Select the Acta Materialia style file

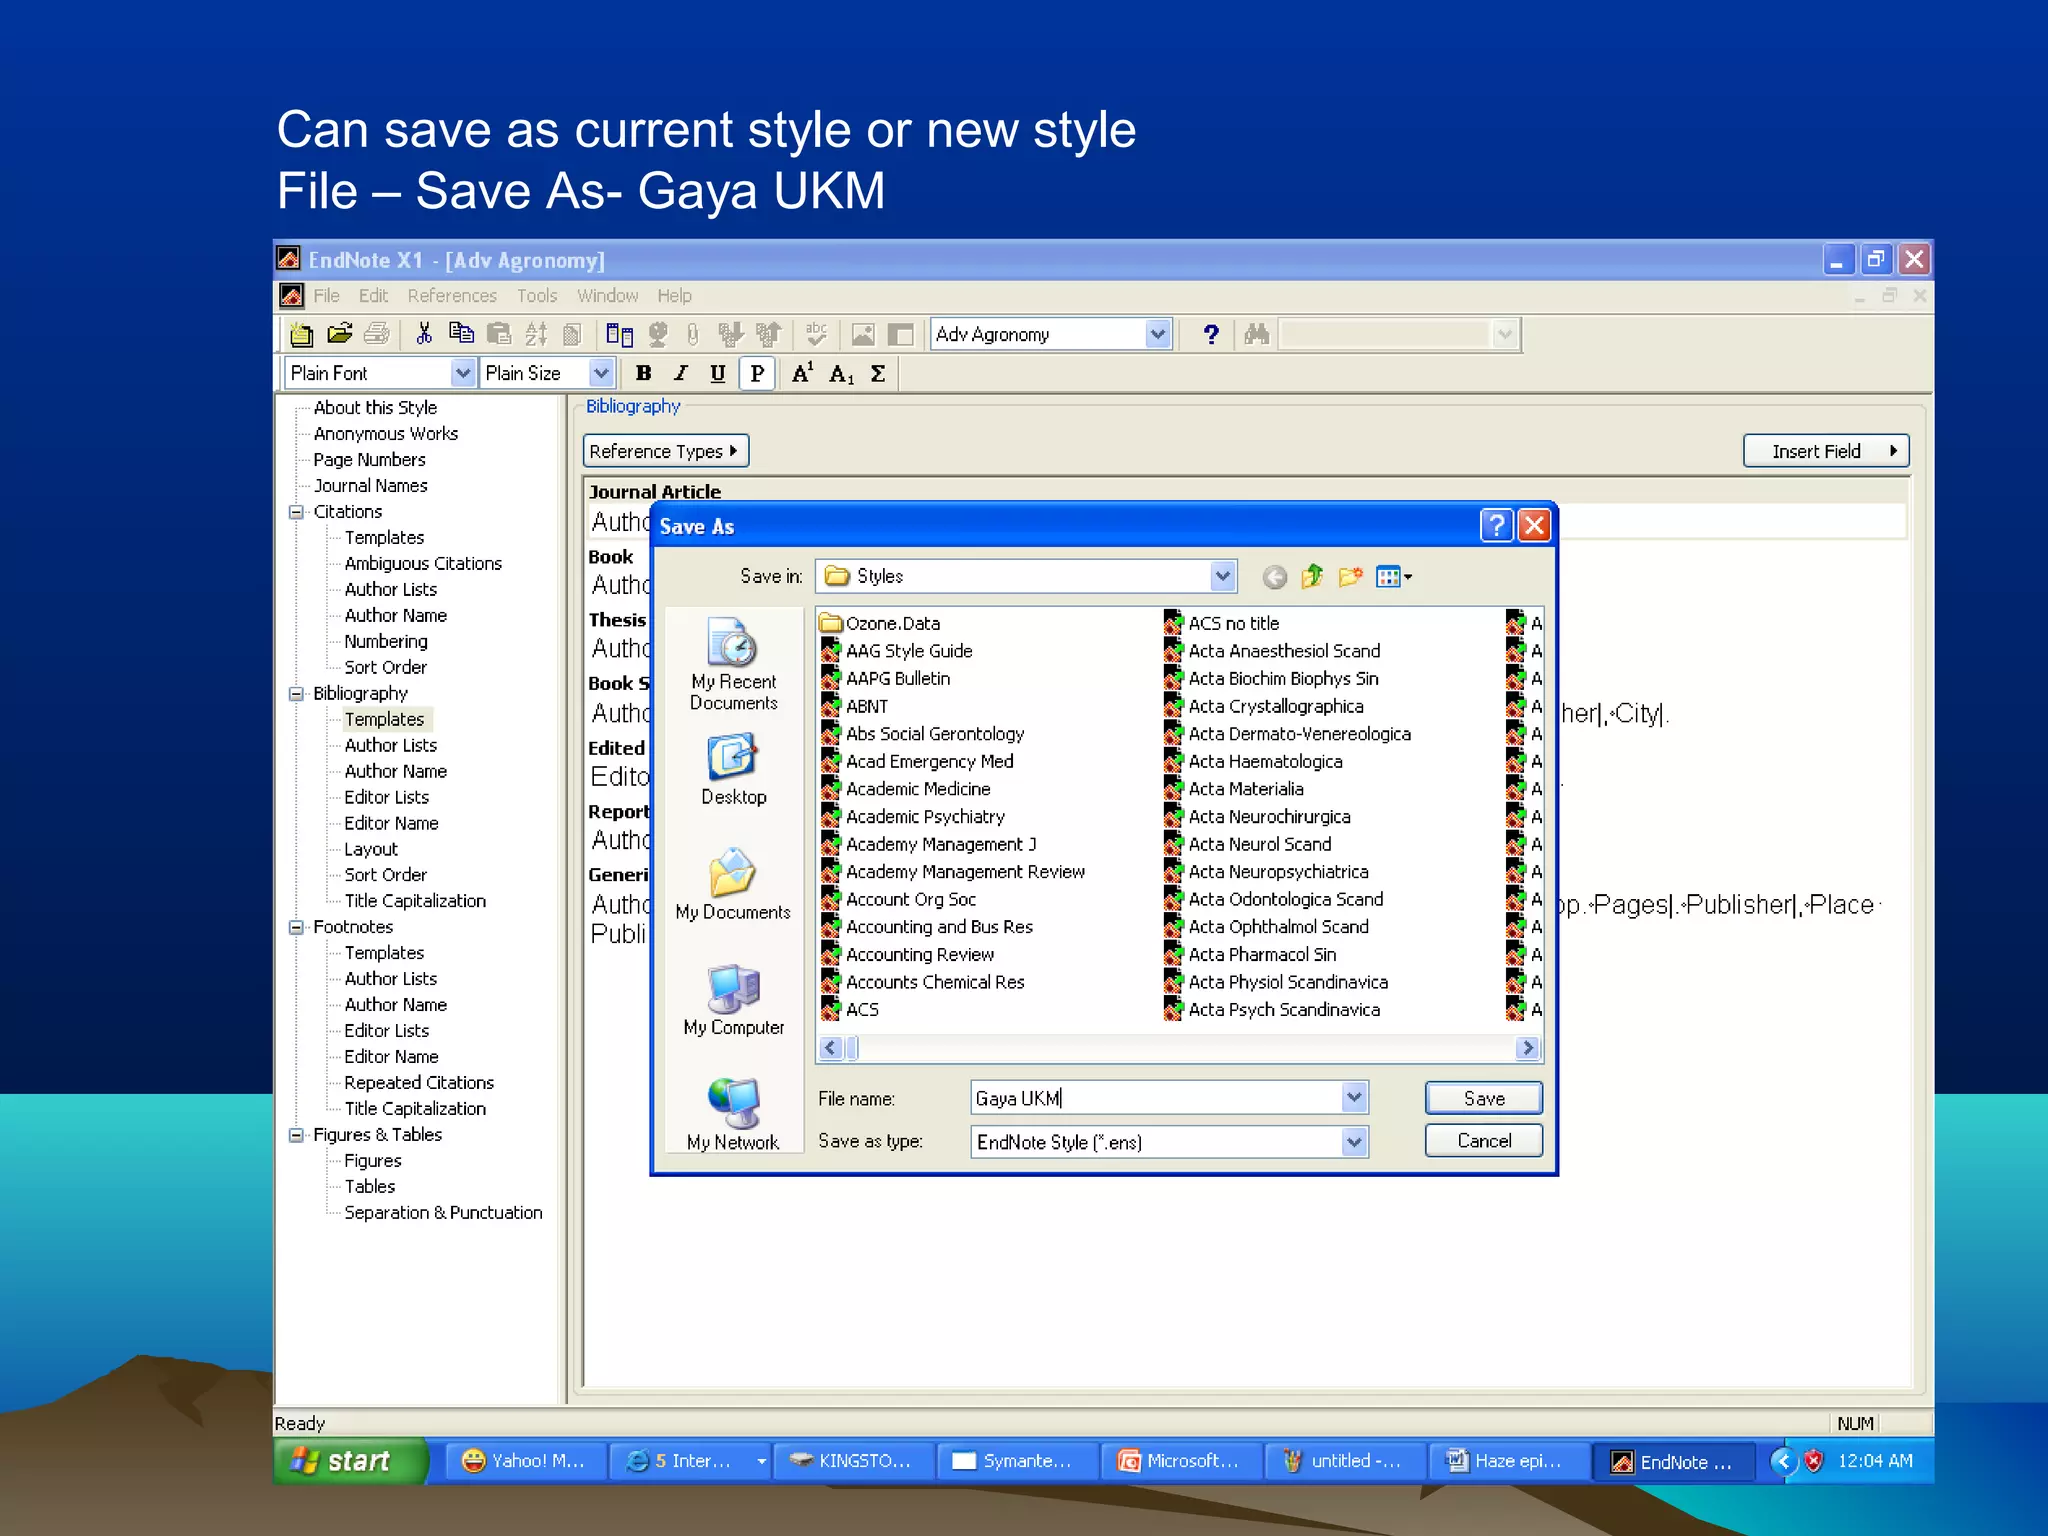(1234, 789)
